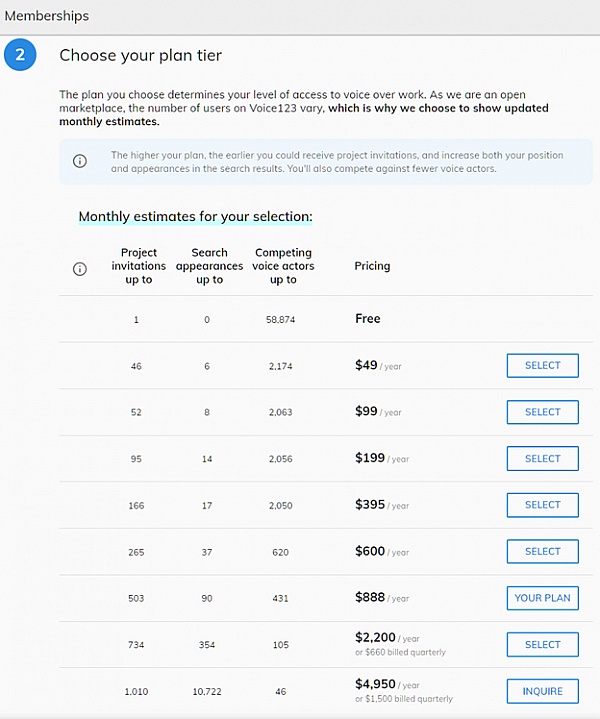
Task: Click the Choose your plan tier heading
Action: [x=140, y=56]
